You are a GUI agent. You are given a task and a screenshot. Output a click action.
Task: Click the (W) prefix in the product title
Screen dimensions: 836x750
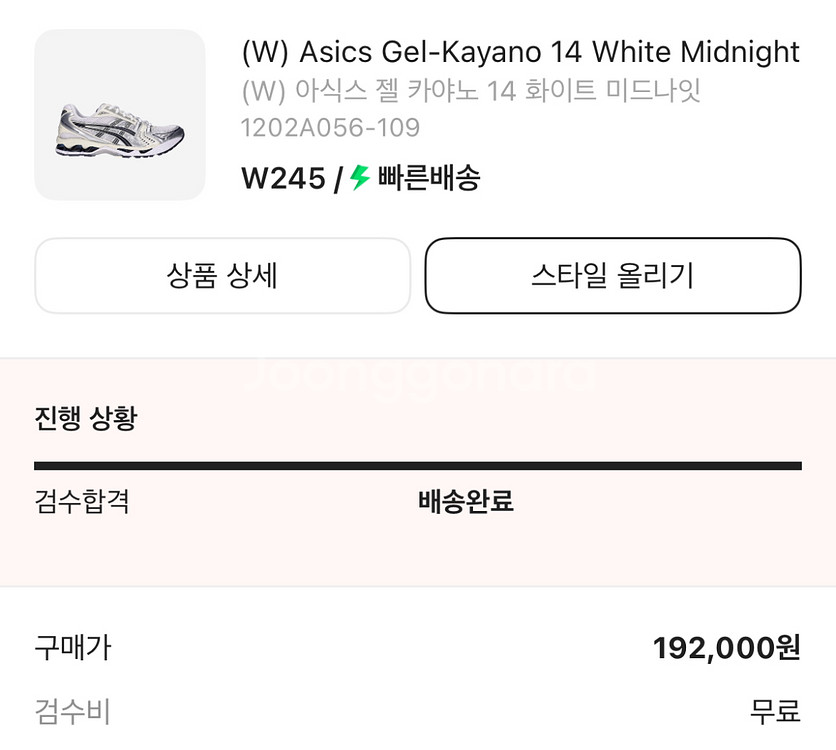tap(265, 52)
